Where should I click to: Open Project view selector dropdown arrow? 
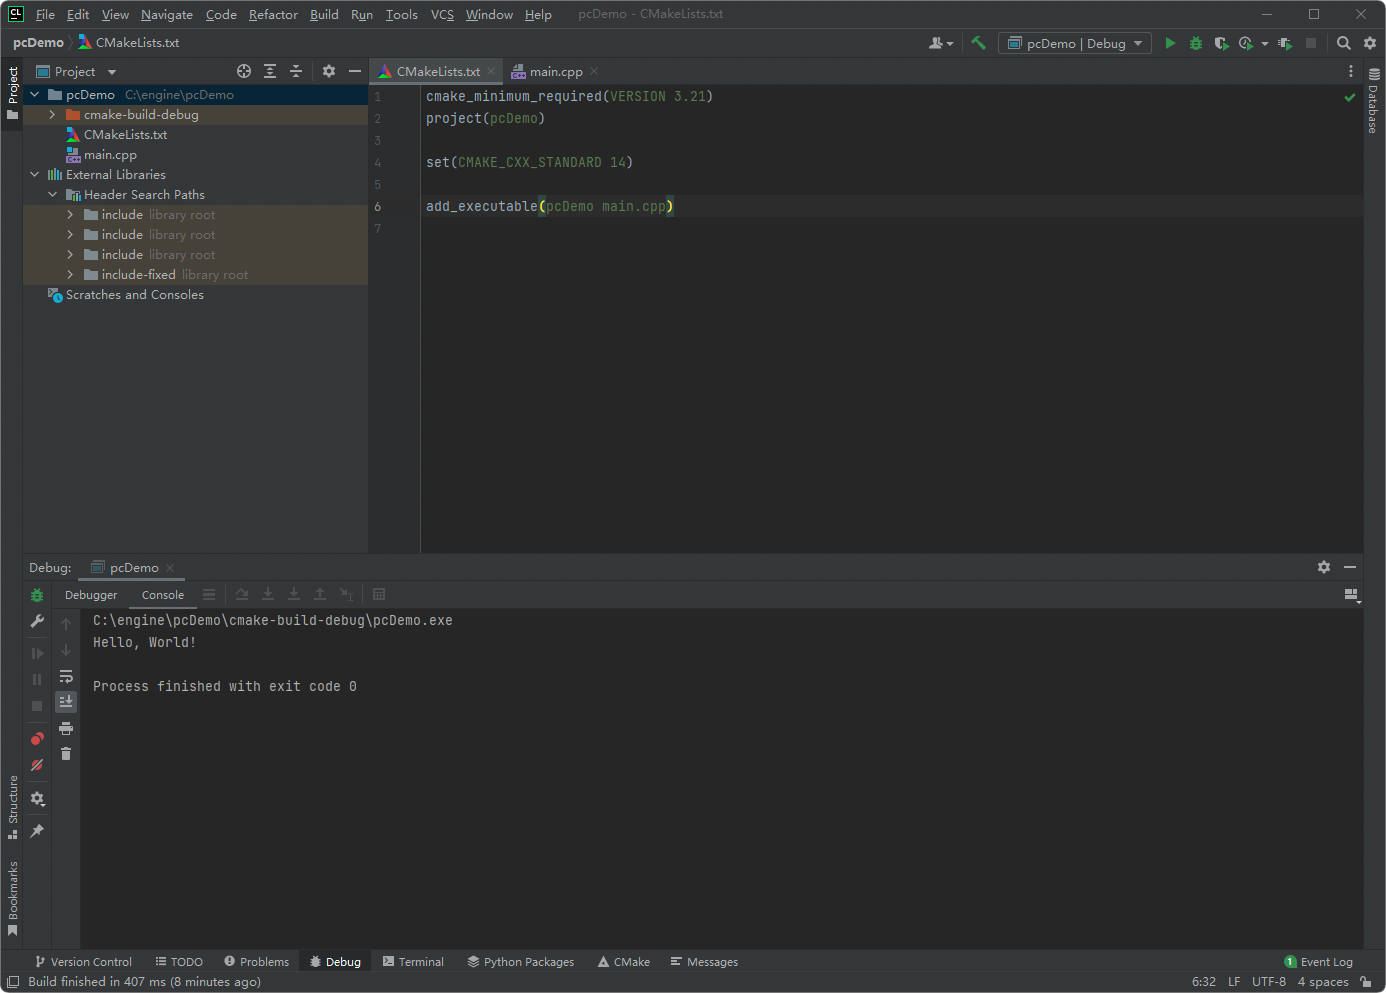pyautogui.click(x=112, y=72)
